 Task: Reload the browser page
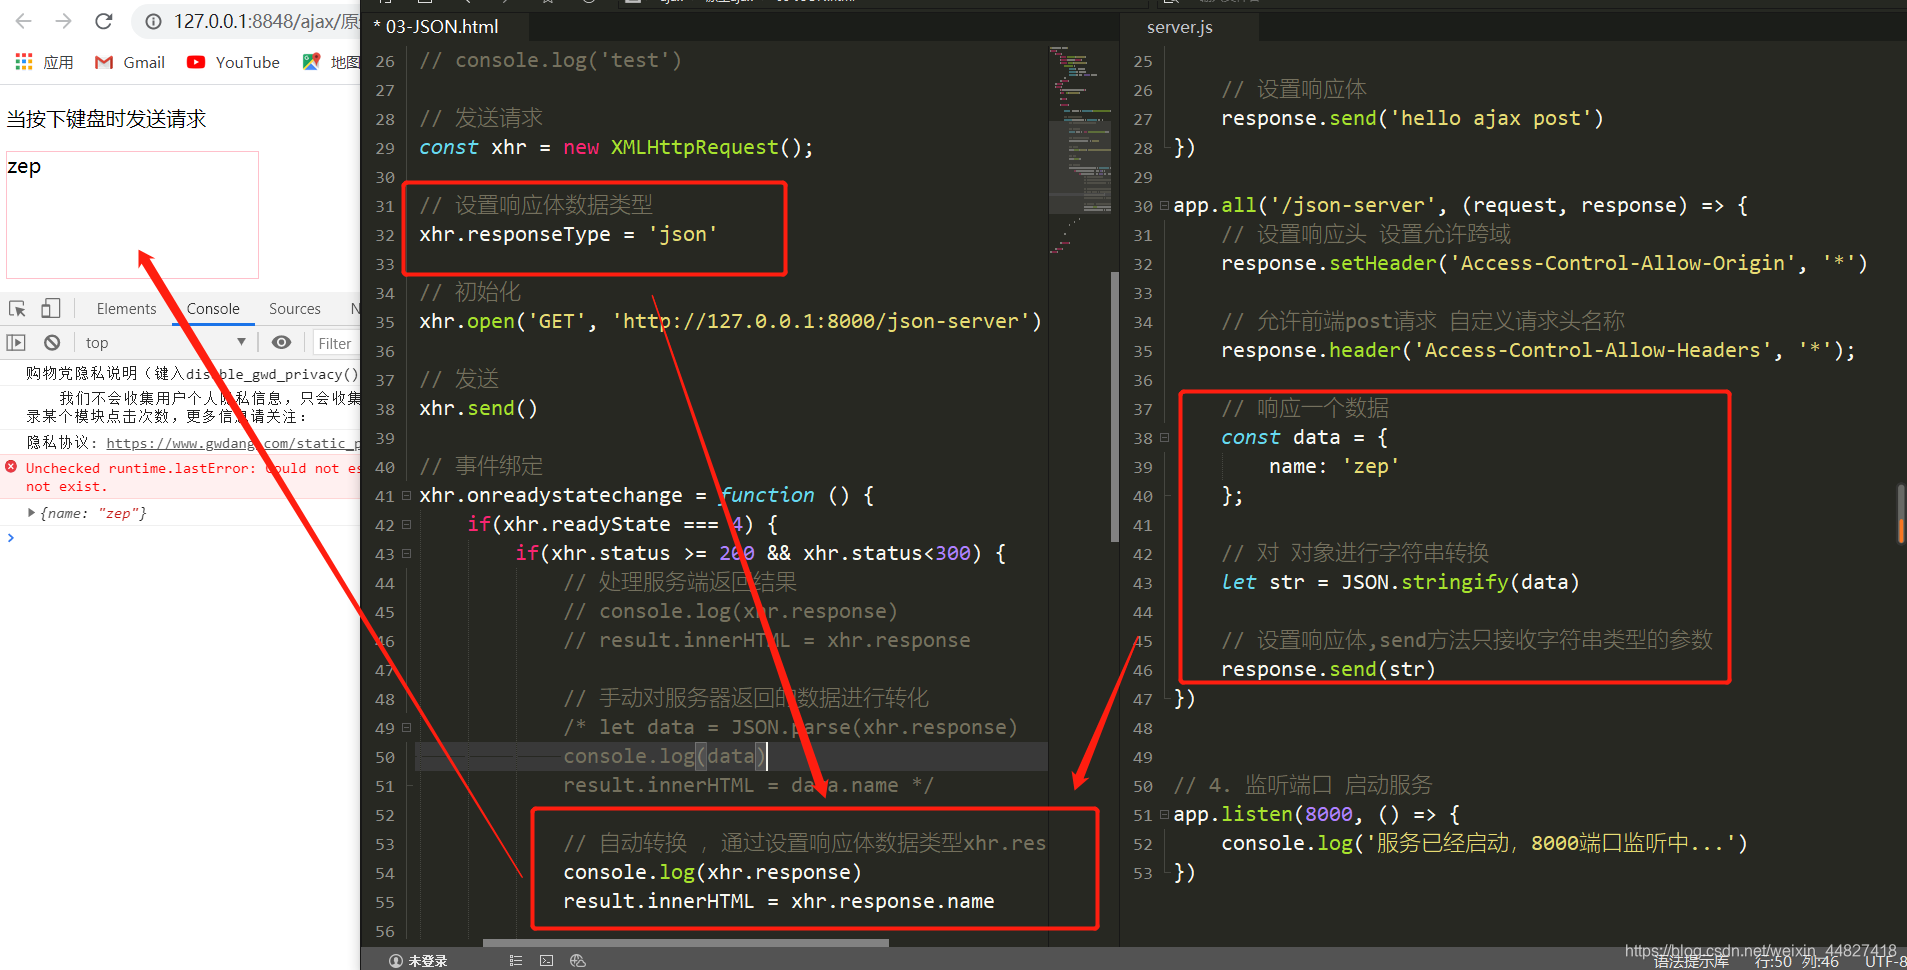click(104, 21)
